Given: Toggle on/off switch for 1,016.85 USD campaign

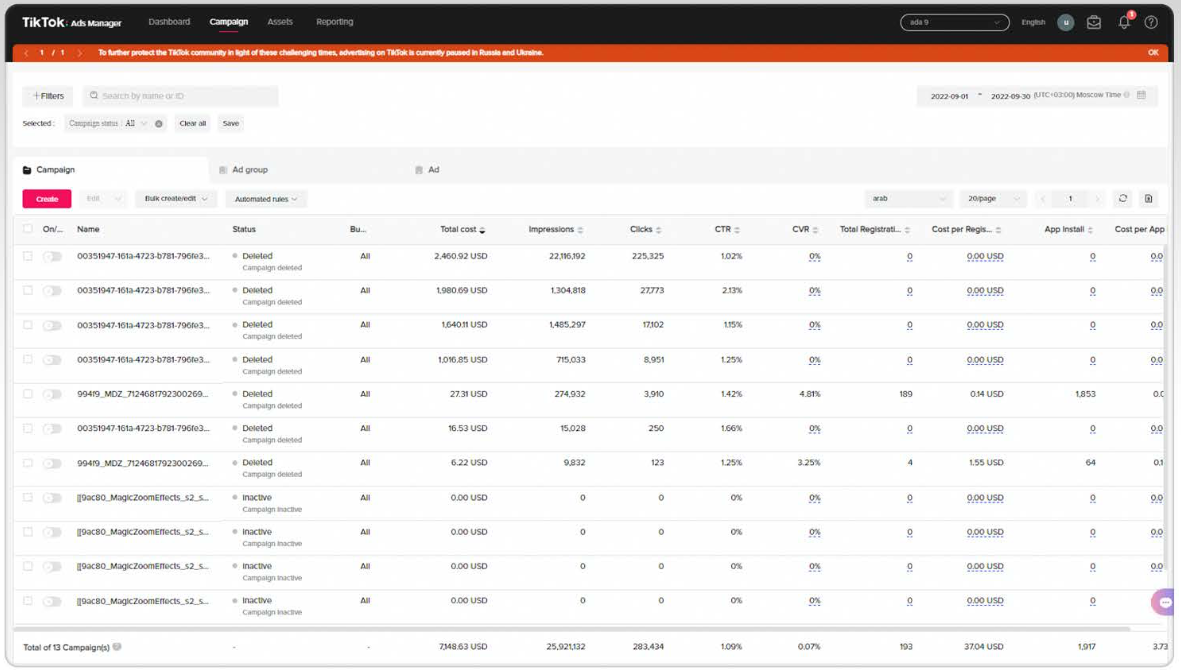Looking at the screenshot, I should 52,360.
